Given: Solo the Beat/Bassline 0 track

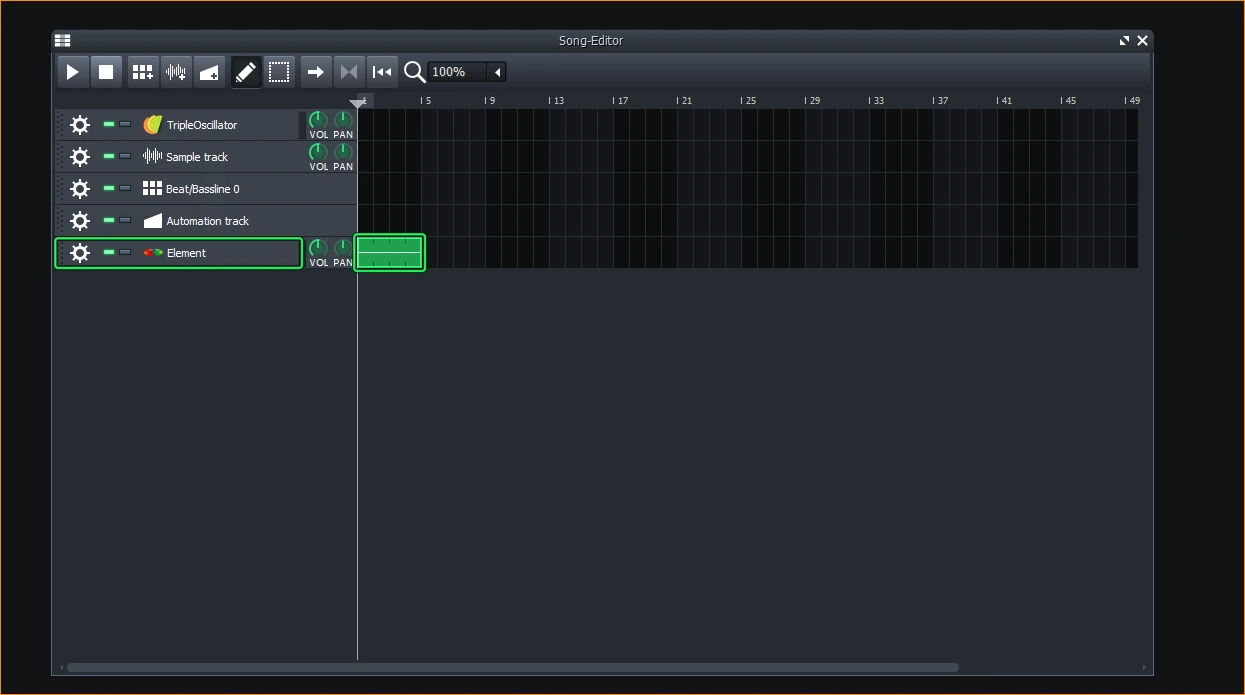Looking at the screenshot, I should [125, 188].
